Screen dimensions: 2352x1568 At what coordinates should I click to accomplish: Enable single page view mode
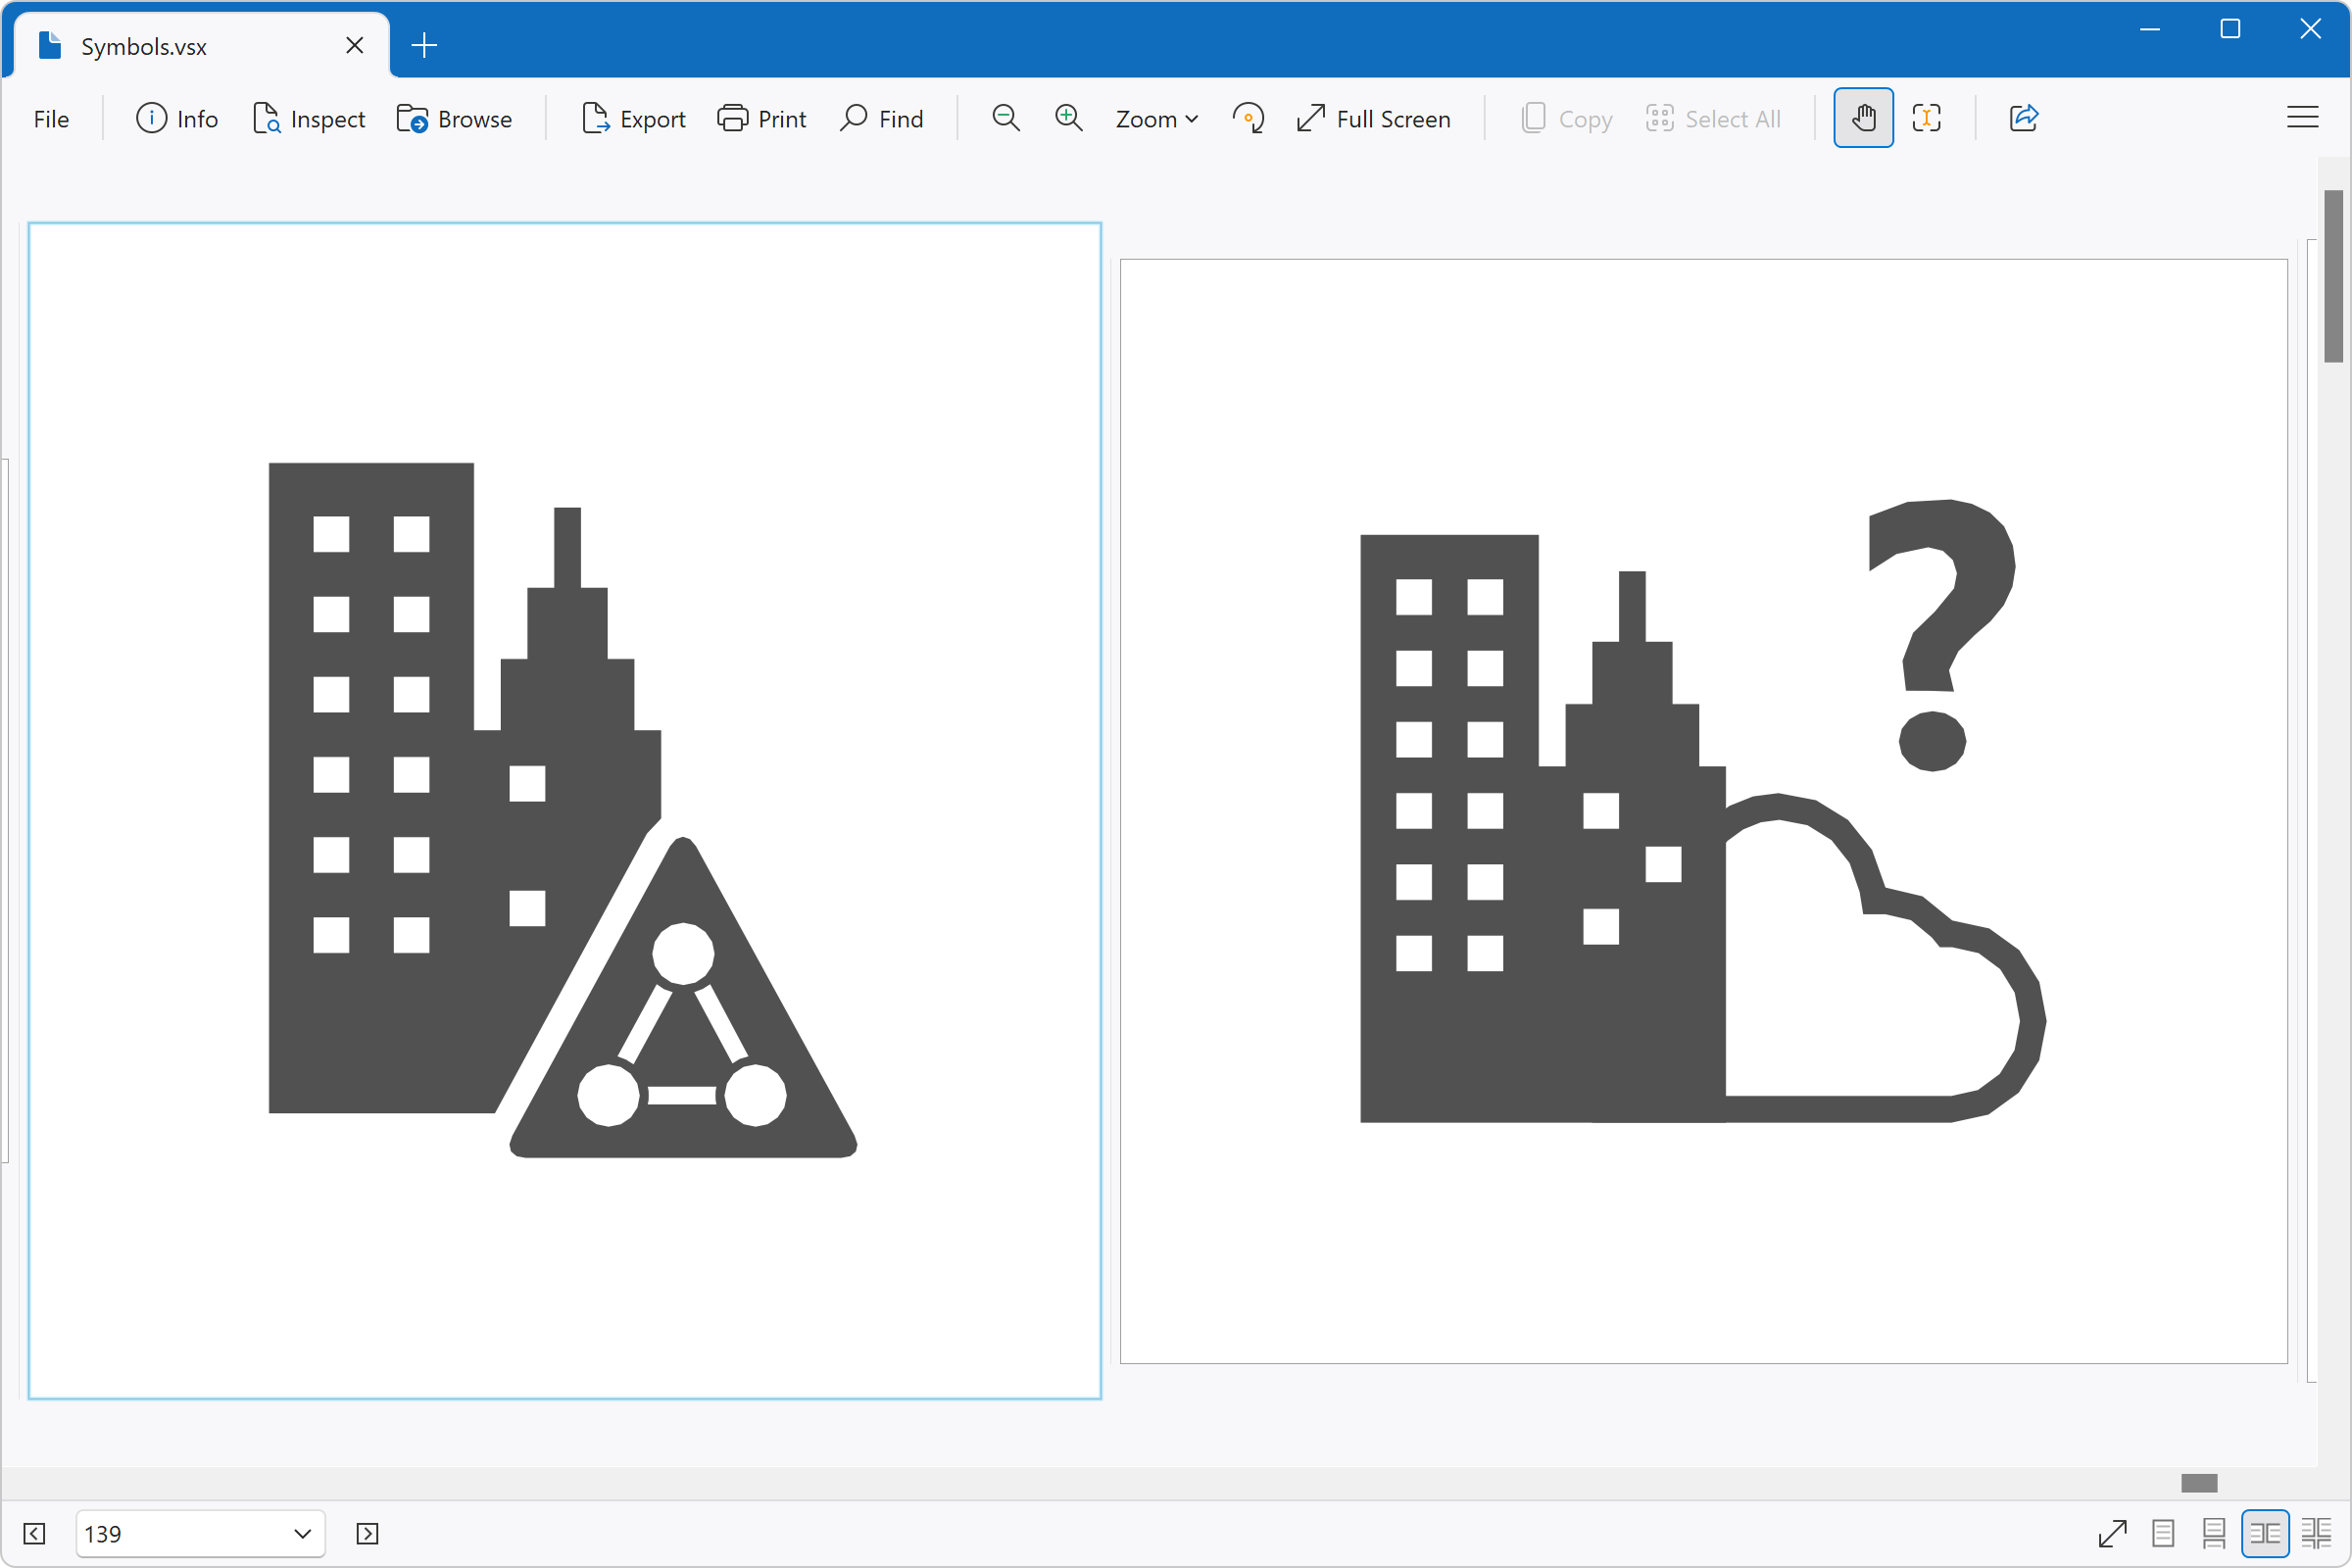[x=2164, y=1533]
